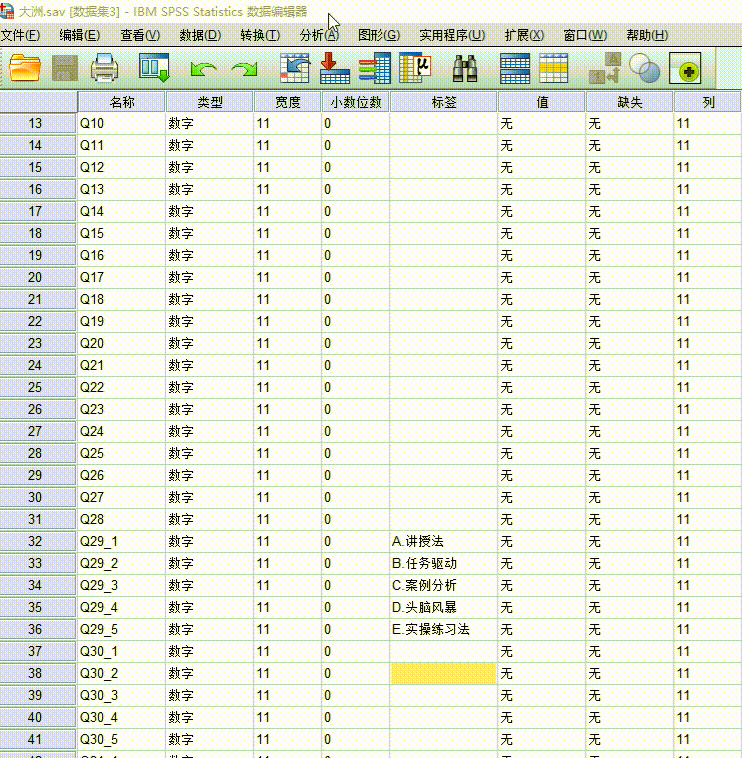
Task: Click the 值 cell '无' for Q25
Action: (542, 453)
